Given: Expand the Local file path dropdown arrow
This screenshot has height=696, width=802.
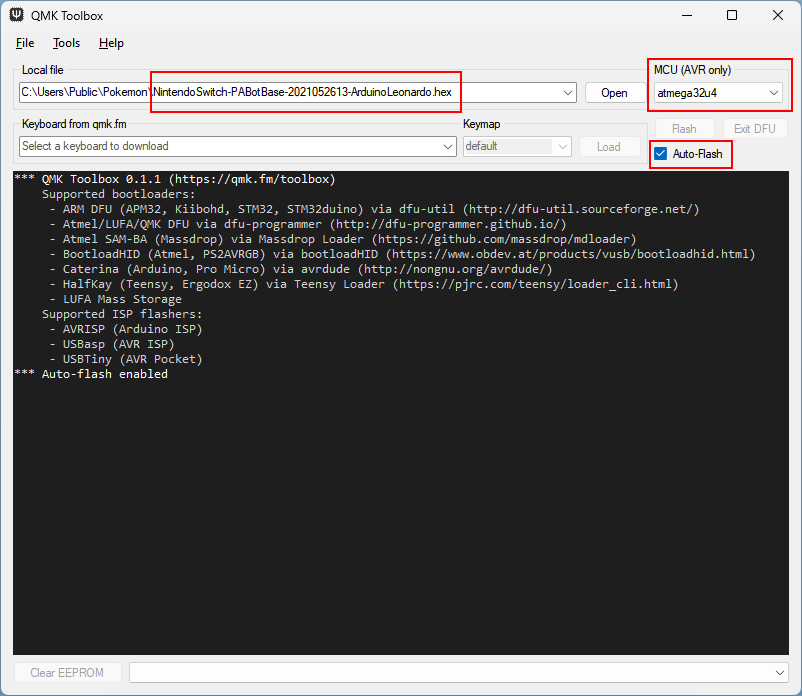Looking at the screenshot, I should 568,93.
